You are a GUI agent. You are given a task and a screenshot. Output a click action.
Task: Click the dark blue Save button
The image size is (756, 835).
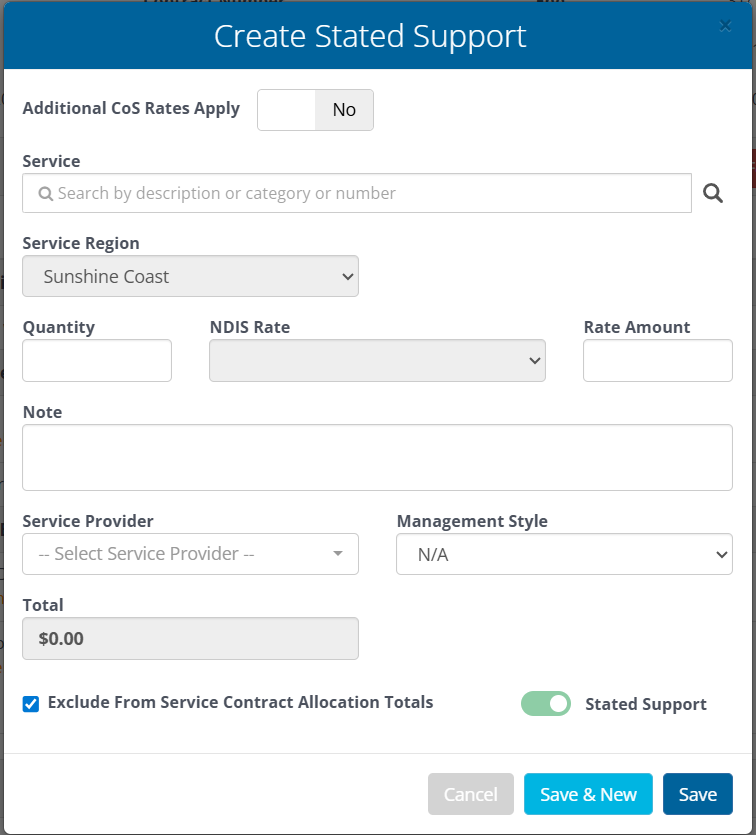pos(697,794)
